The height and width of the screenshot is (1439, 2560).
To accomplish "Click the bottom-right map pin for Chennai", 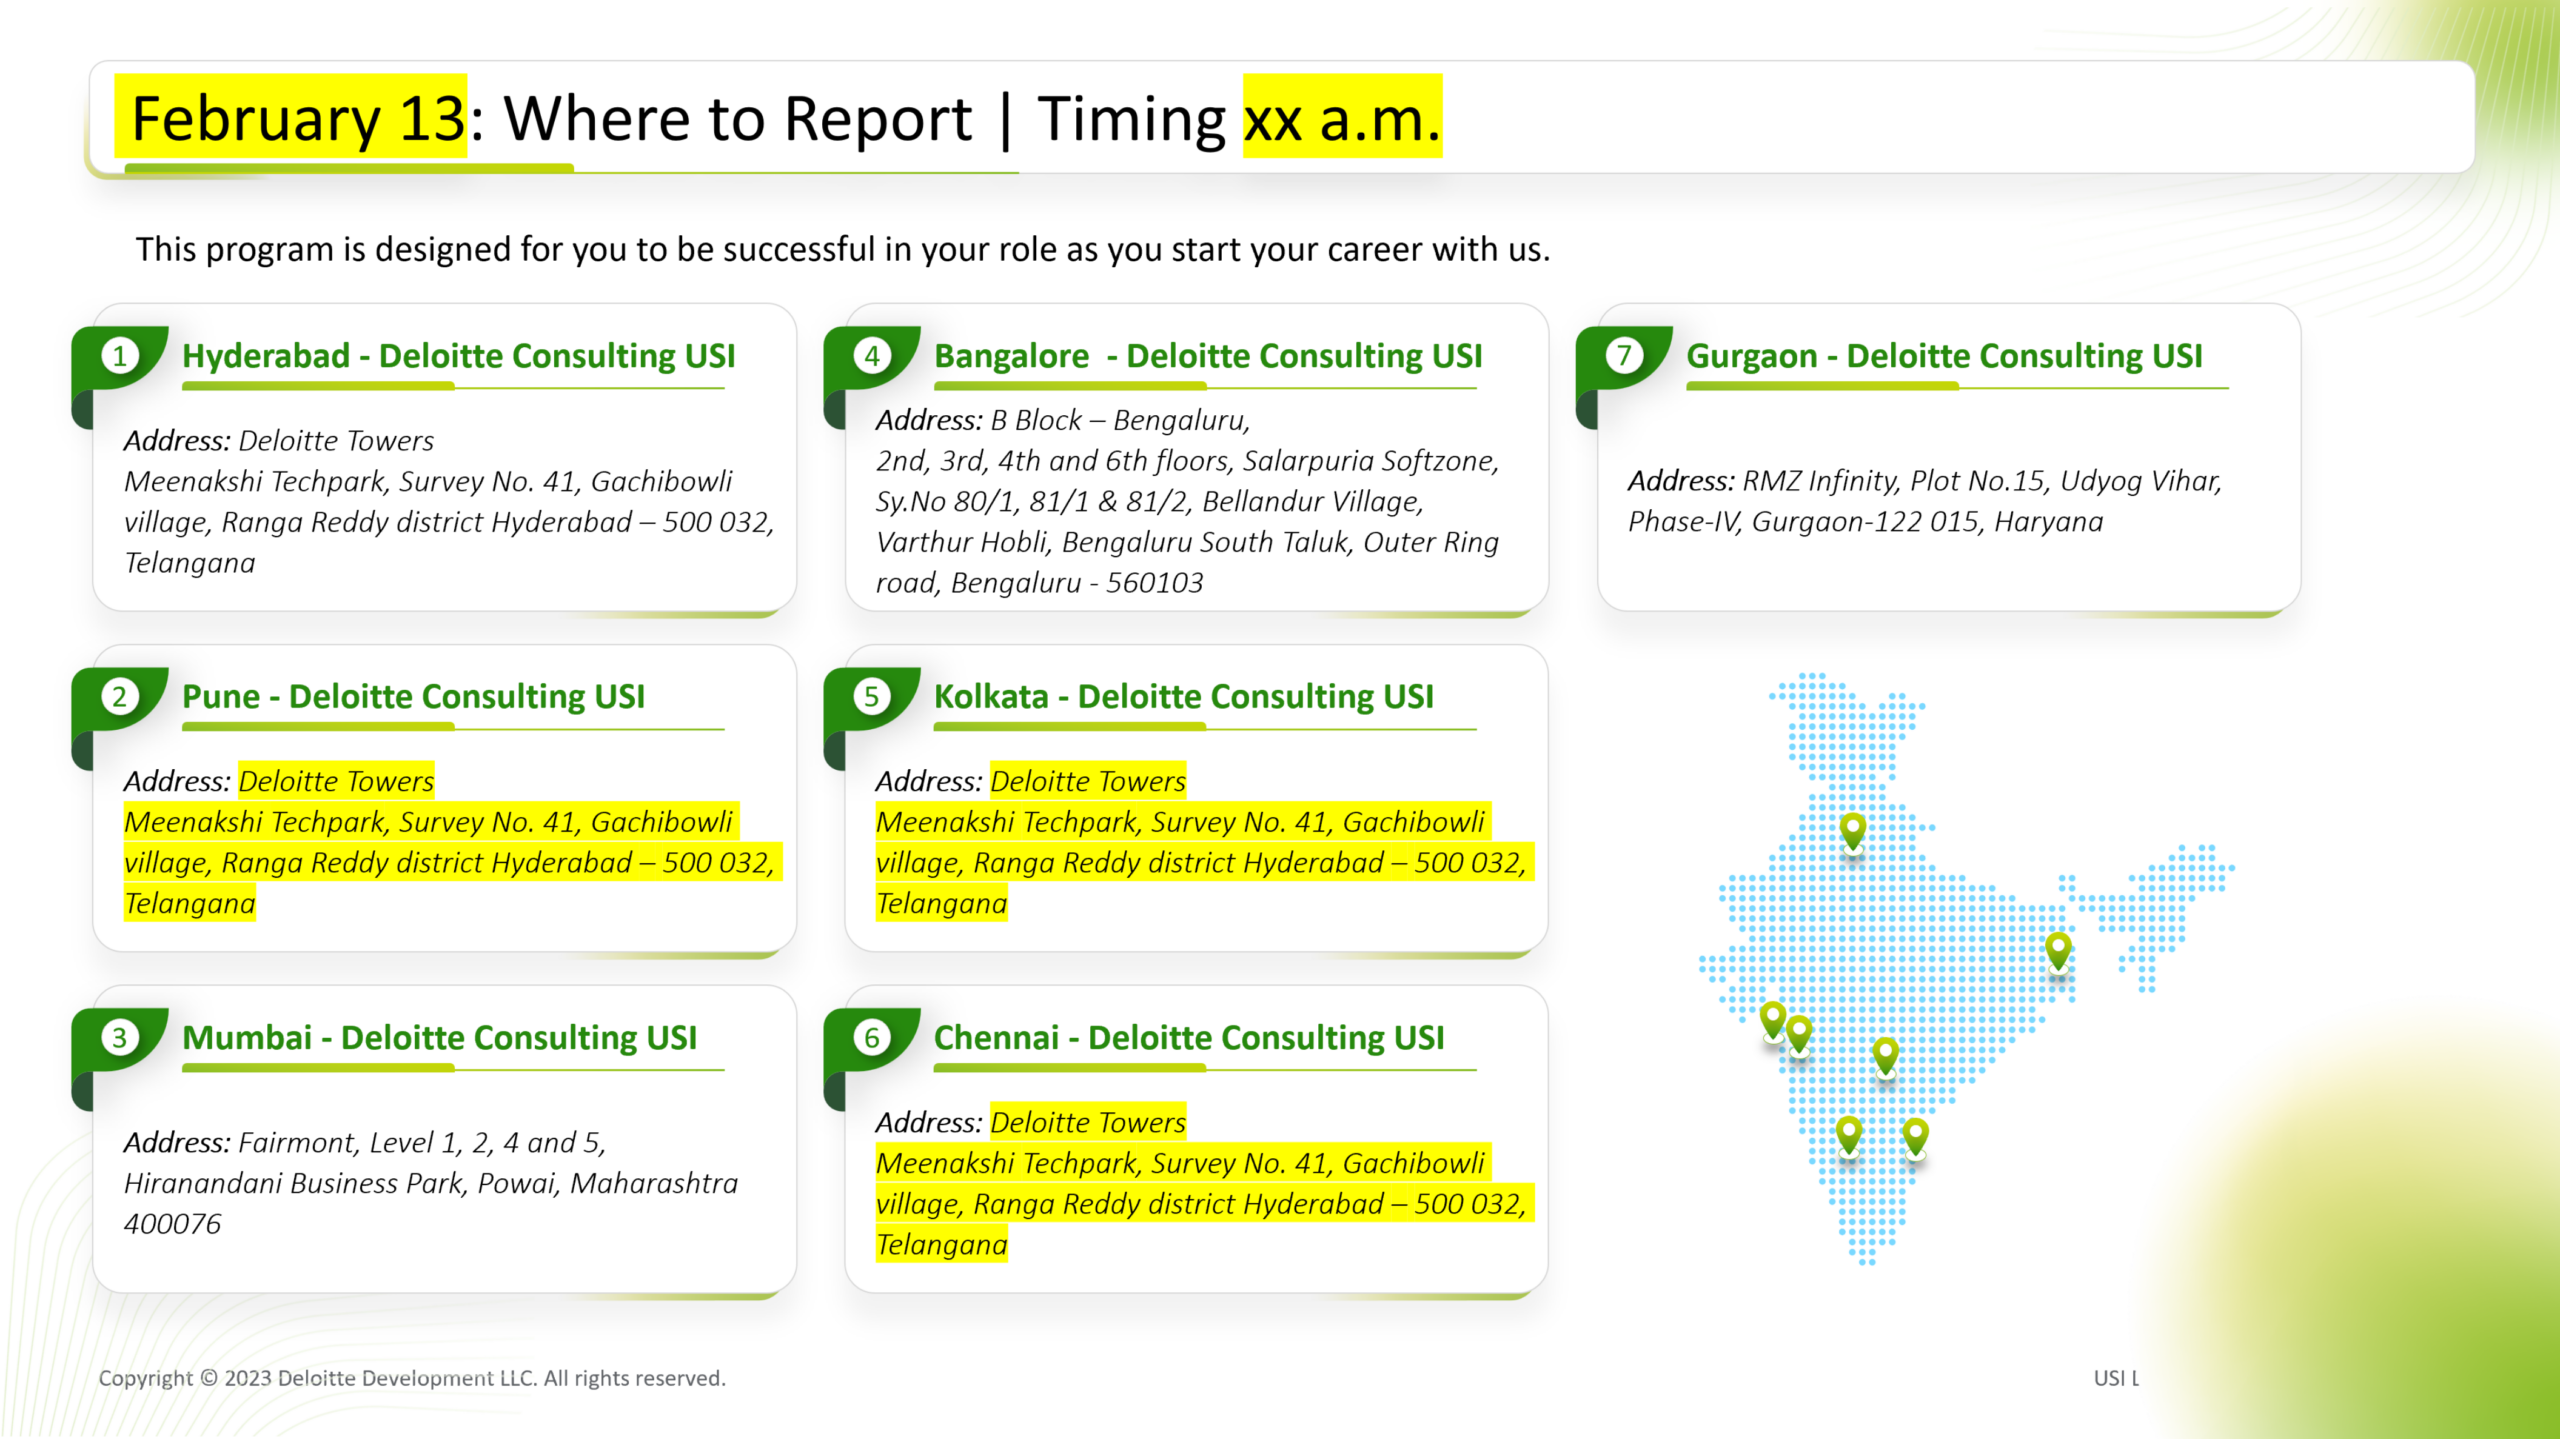I will [x=1915, y=1135].
